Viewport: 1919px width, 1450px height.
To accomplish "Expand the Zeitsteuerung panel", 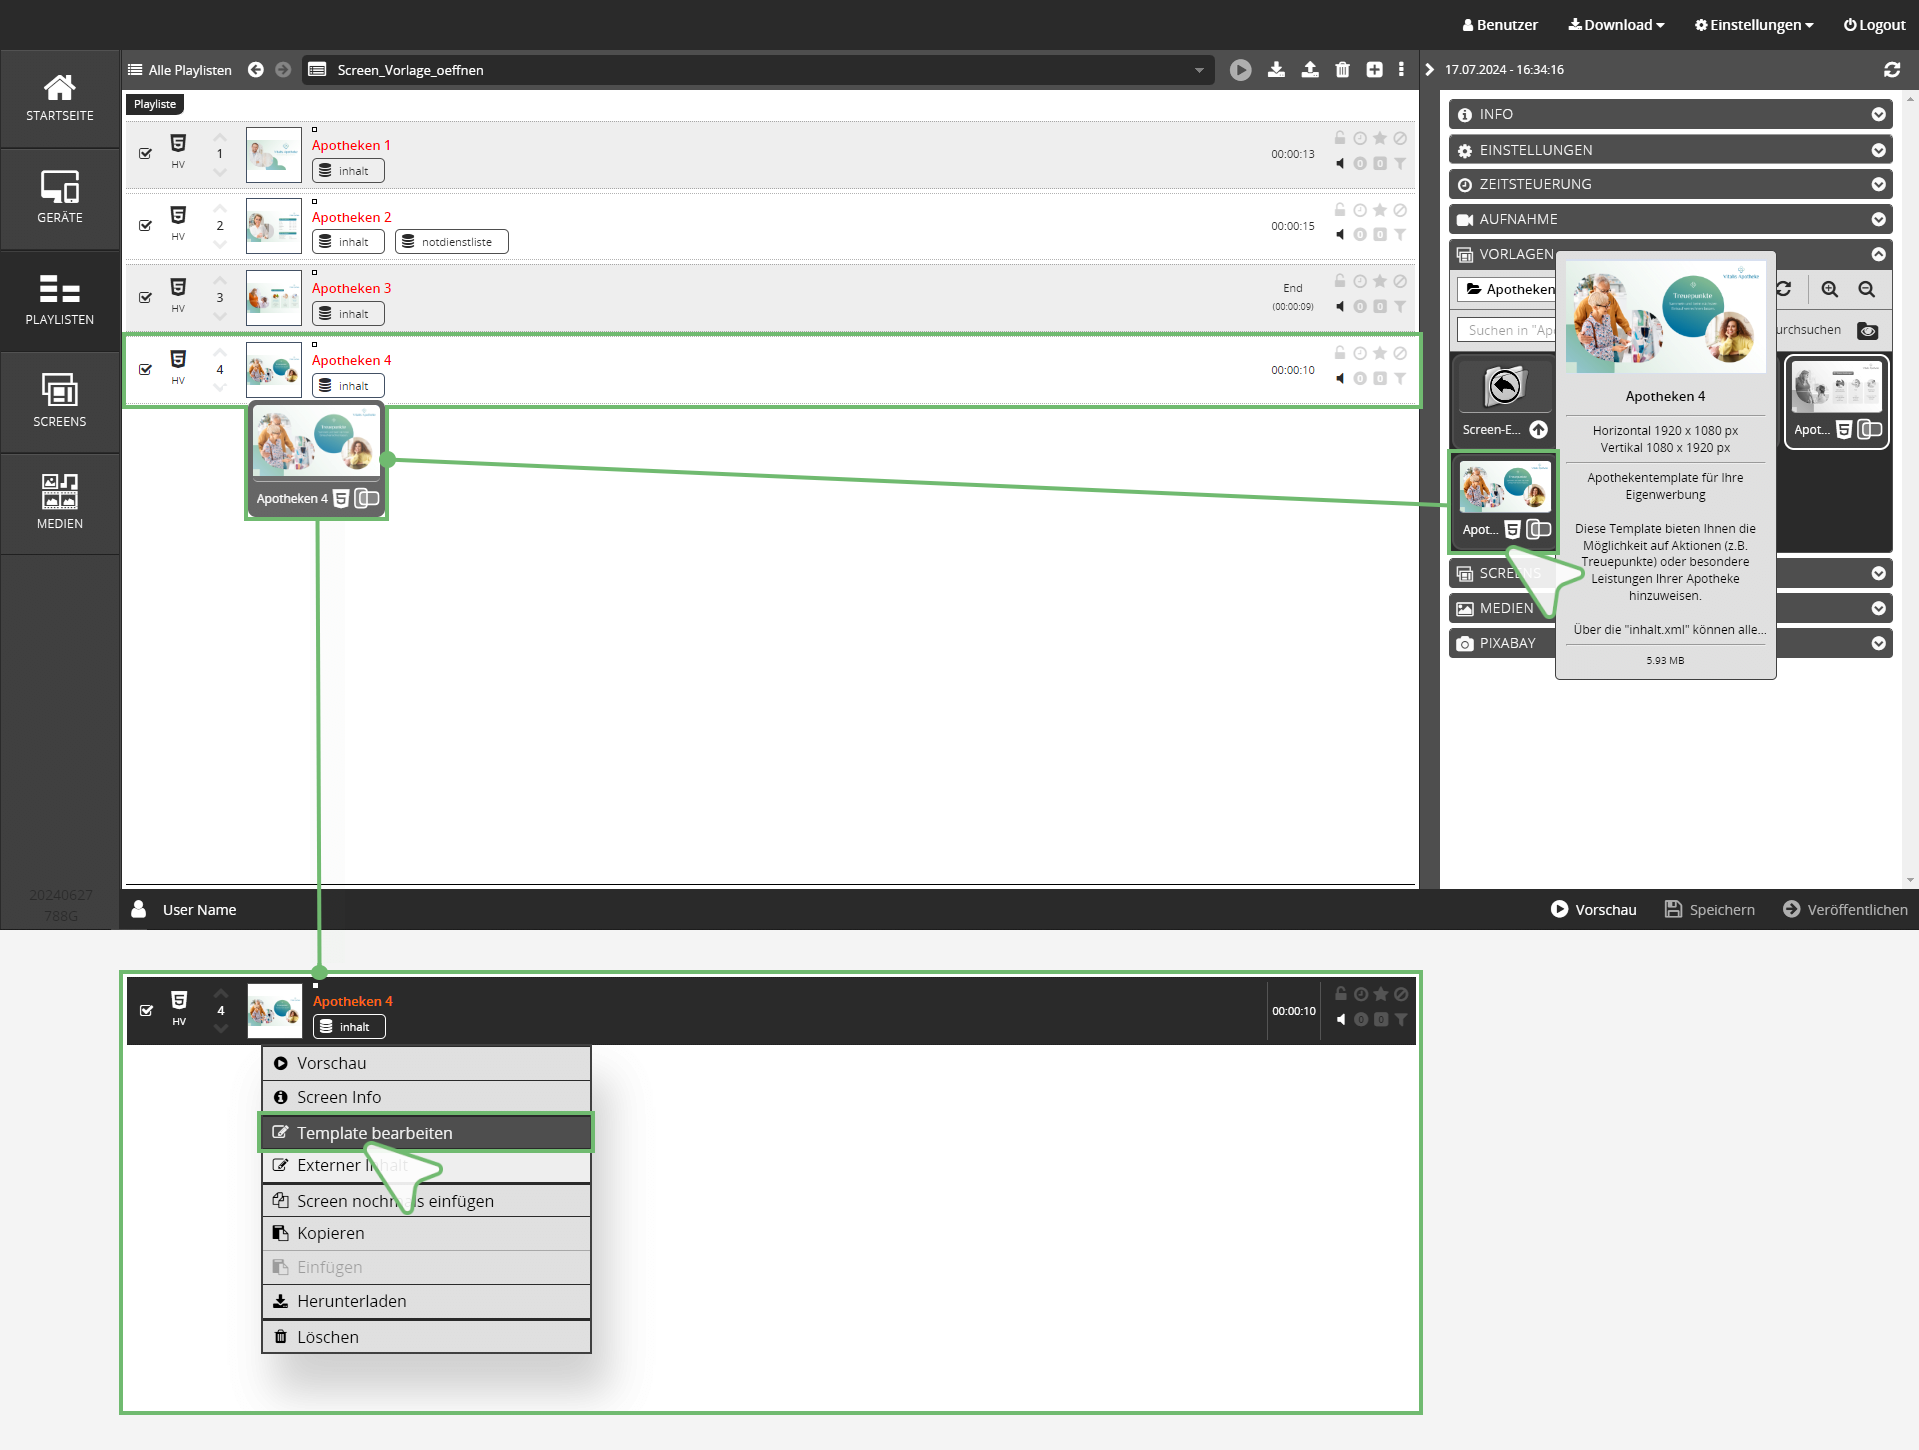I will (1669, 184).
